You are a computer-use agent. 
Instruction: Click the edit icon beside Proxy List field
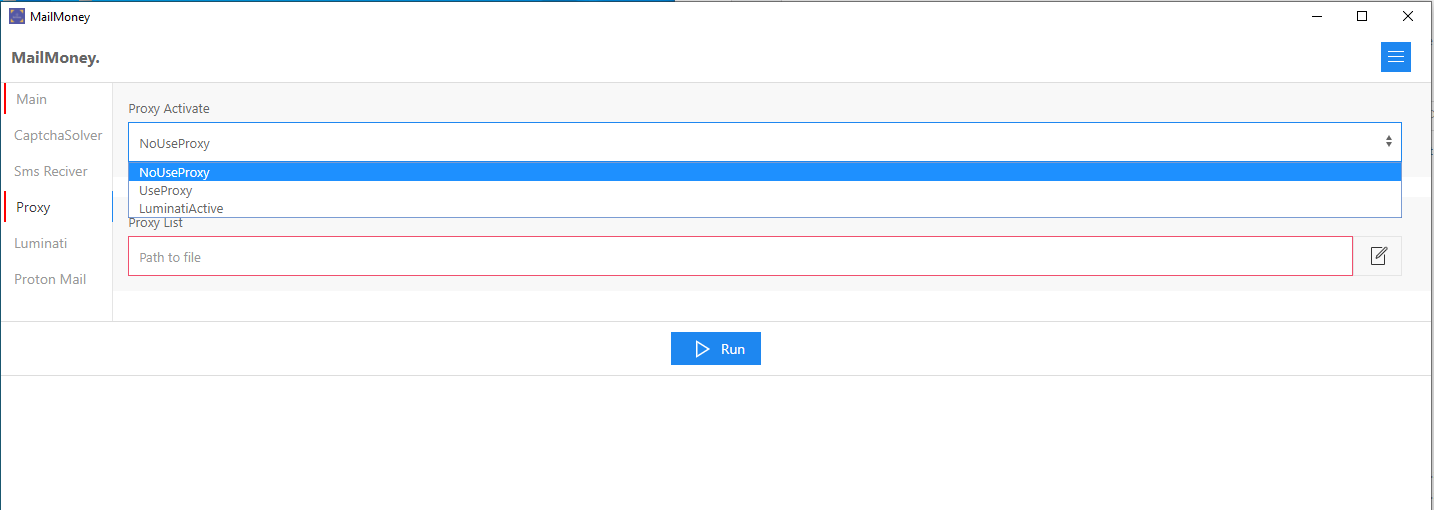[x=1378, y=256]
